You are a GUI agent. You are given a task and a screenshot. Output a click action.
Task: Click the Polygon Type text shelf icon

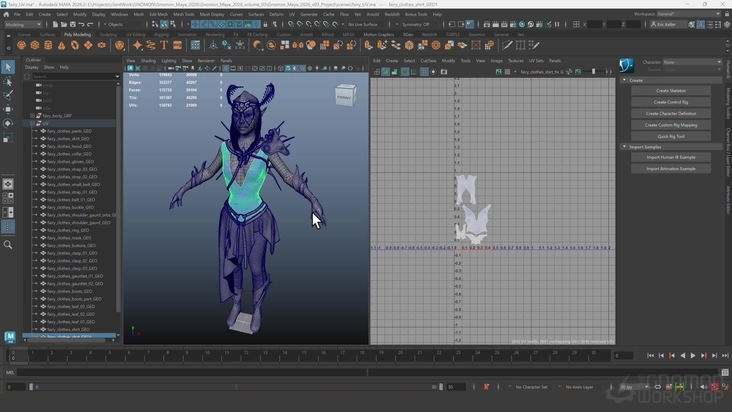164,45
